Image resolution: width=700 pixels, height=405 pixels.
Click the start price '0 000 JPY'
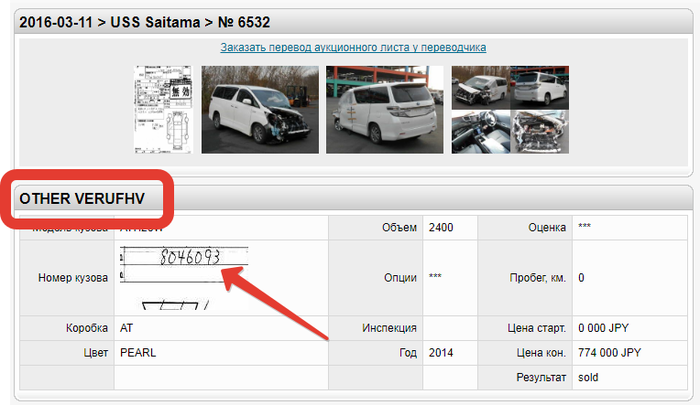(603, 328)
